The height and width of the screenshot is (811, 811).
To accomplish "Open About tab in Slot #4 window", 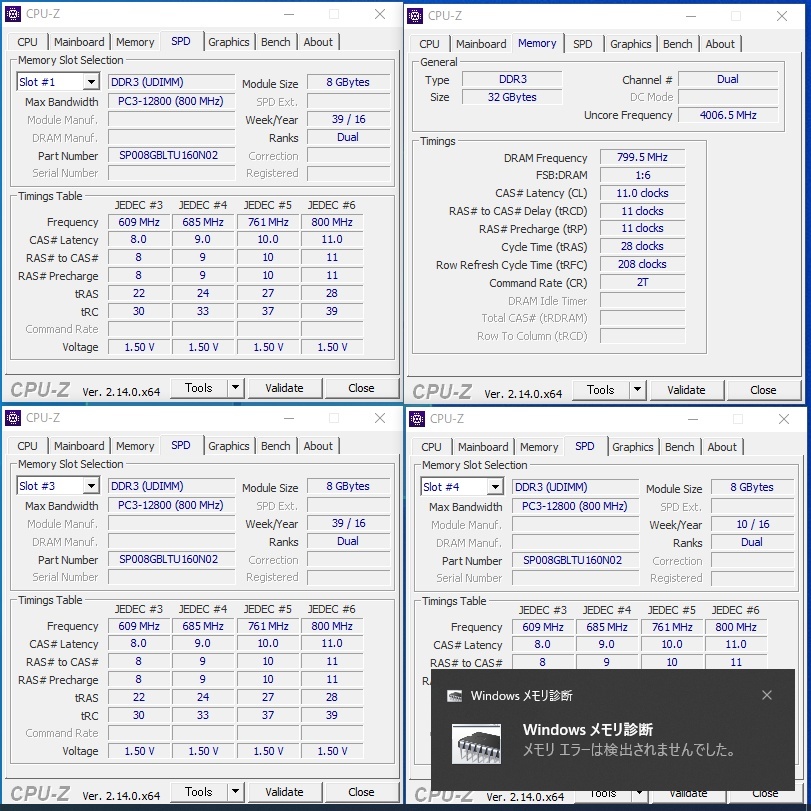I will [722, 447].
